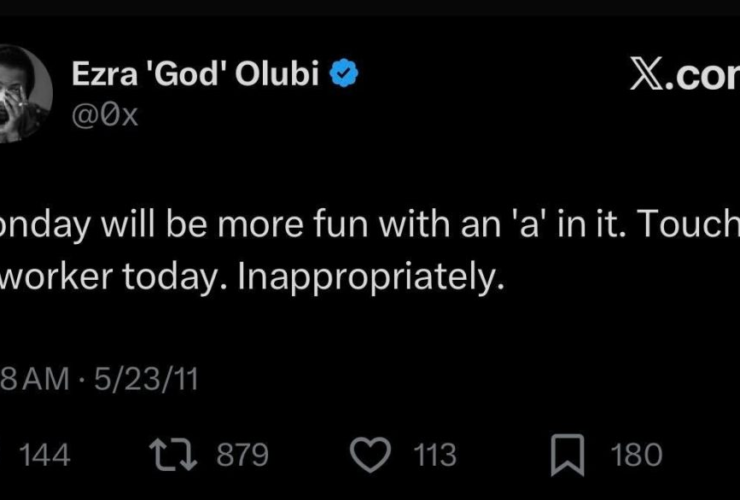
Task: Bookmark the post with the bookmark icon
Action: click(567, 455)
